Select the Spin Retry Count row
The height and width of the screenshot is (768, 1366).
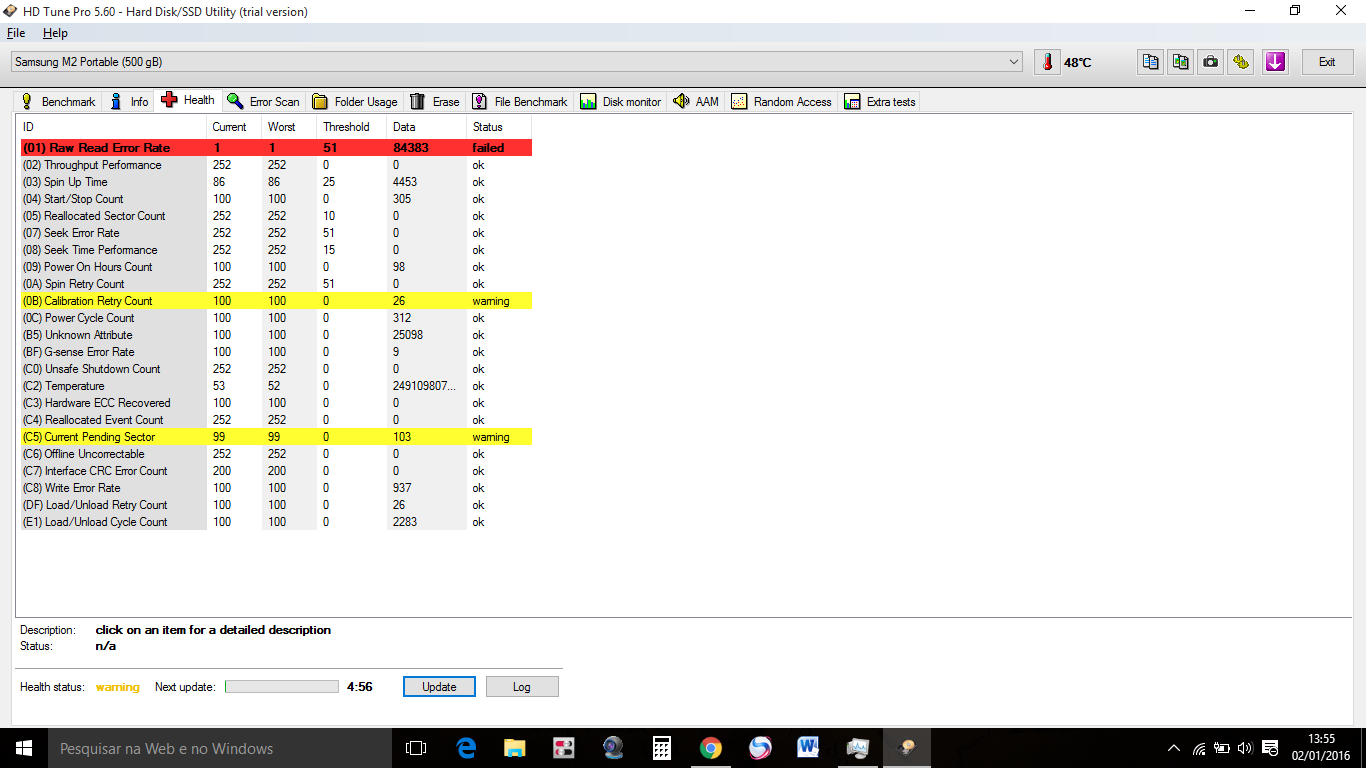(x=276, y=284)
